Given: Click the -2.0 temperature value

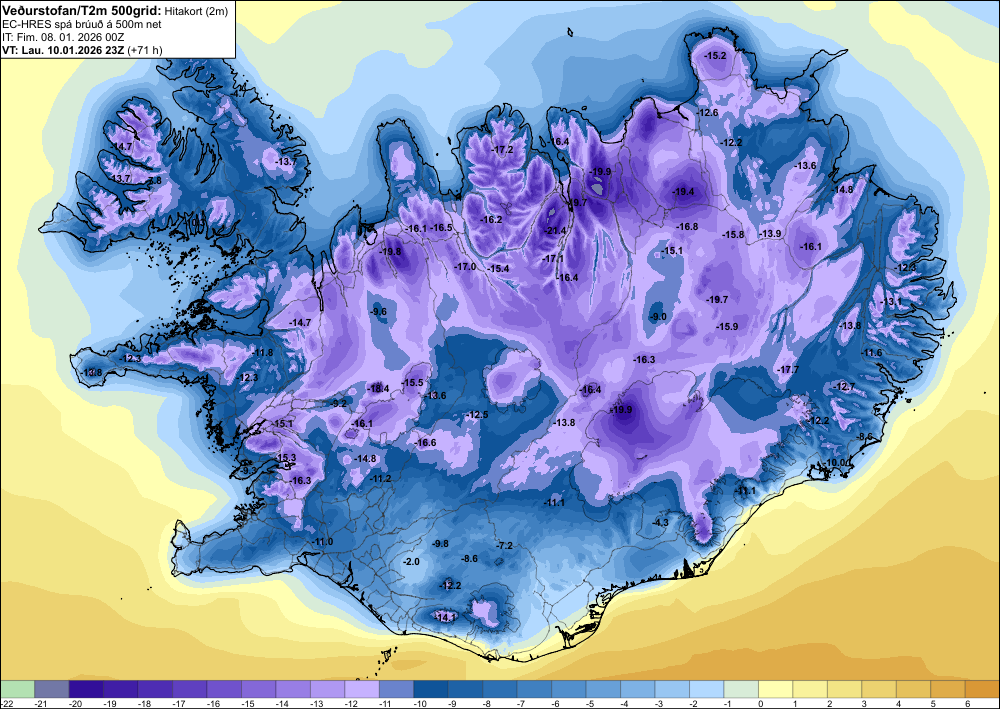Looking at the screenshot, I should tap(412, 561).
